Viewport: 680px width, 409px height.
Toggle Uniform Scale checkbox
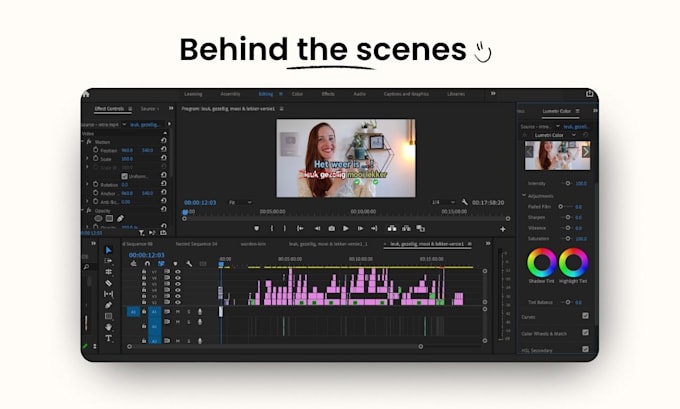pos(124,176)
